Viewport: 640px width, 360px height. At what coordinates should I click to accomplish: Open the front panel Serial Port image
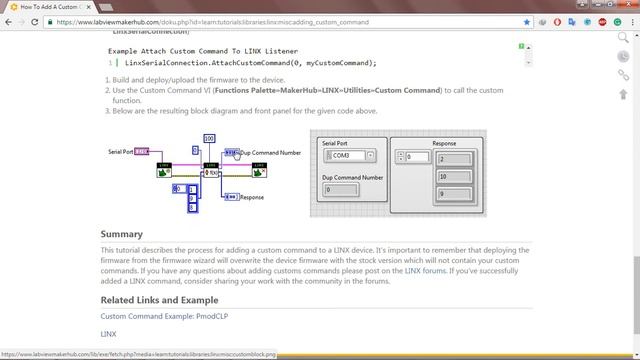click(398, 173)
